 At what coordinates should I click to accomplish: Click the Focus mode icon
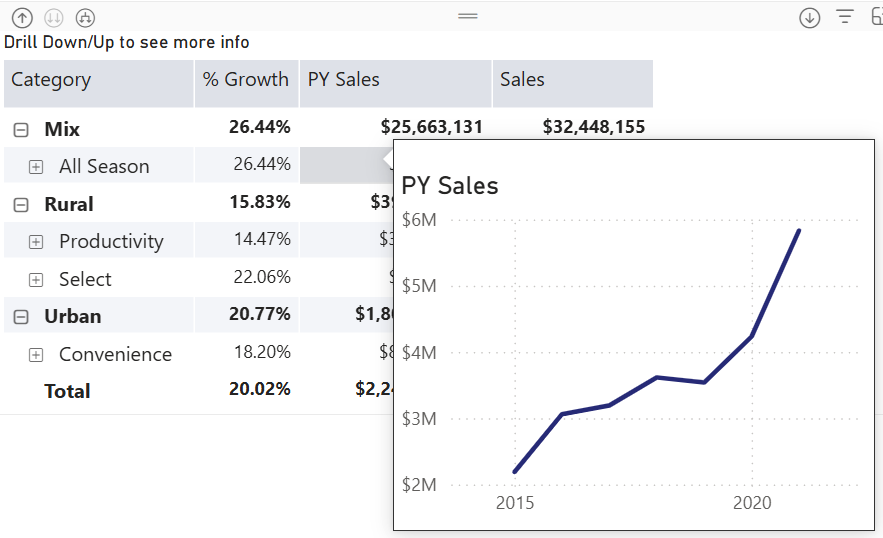point(875,17)
